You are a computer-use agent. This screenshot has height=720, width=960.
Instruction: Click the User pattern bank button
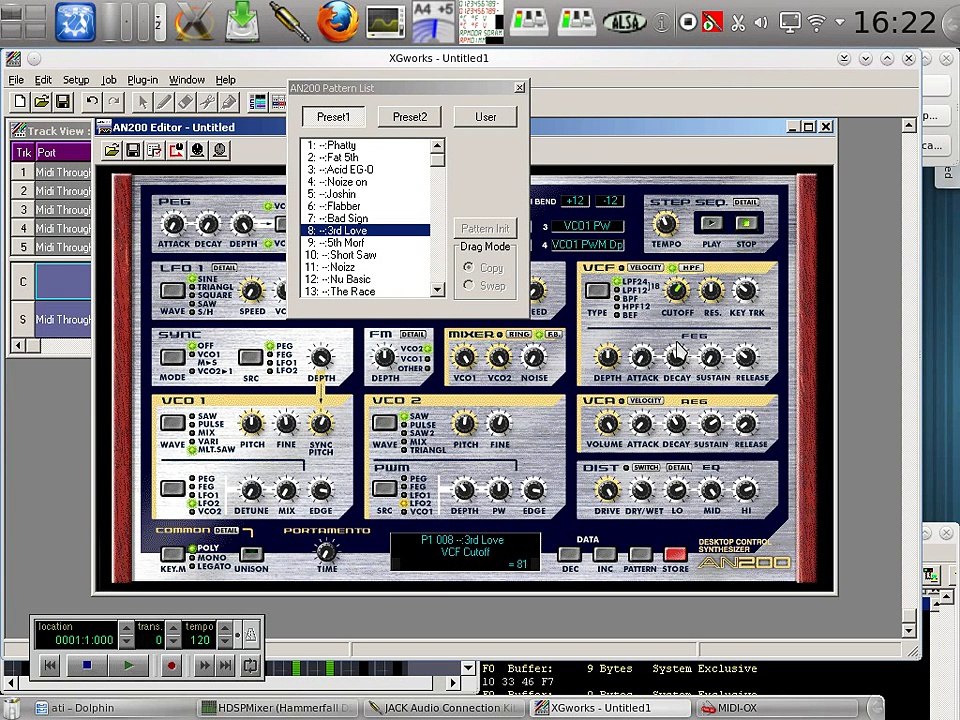tap(486, 117)
